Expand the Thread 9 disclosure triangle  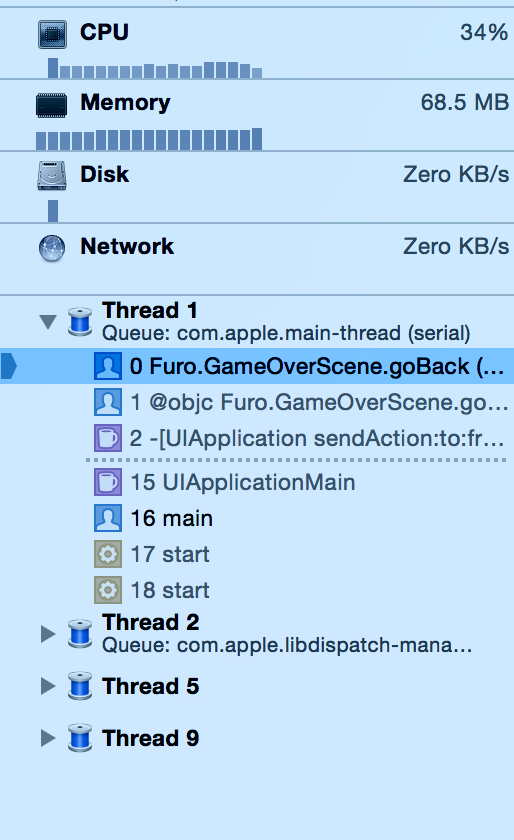(x=48, y=738)
